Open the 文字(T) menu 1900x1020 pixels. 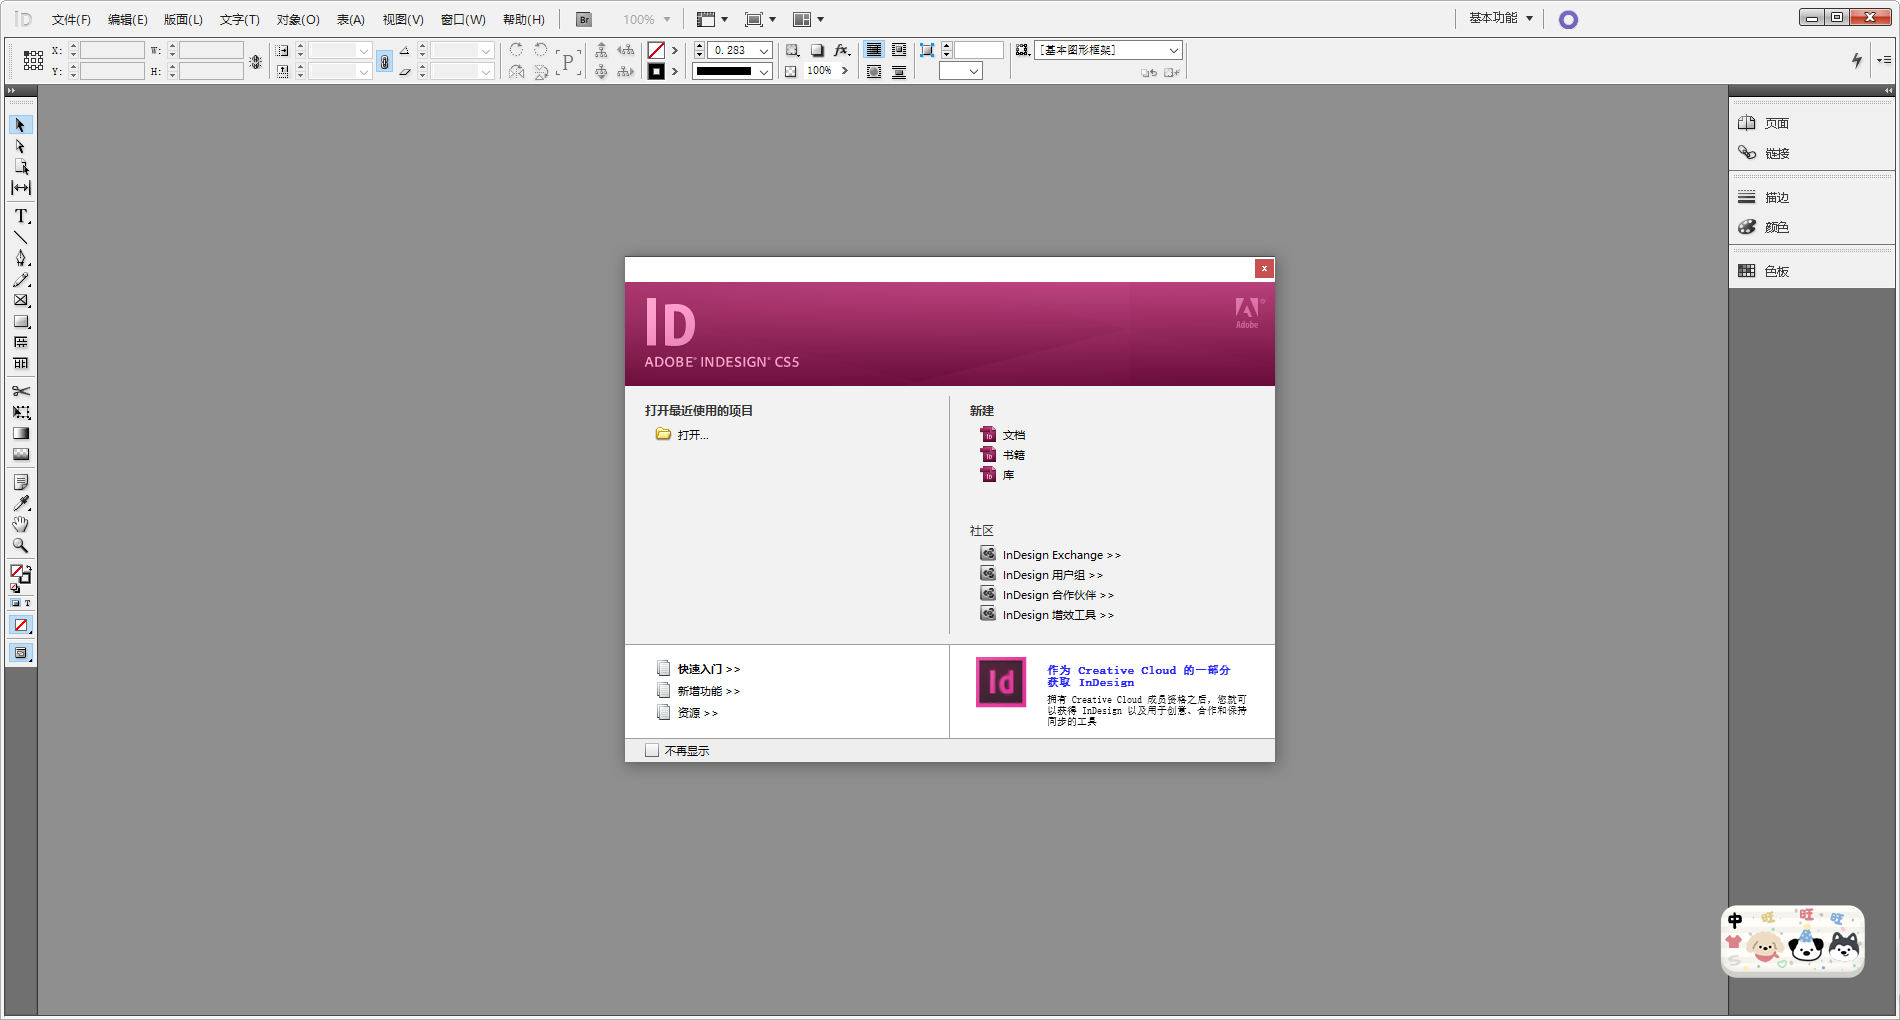pyautogui.click(x=240, y=19)
